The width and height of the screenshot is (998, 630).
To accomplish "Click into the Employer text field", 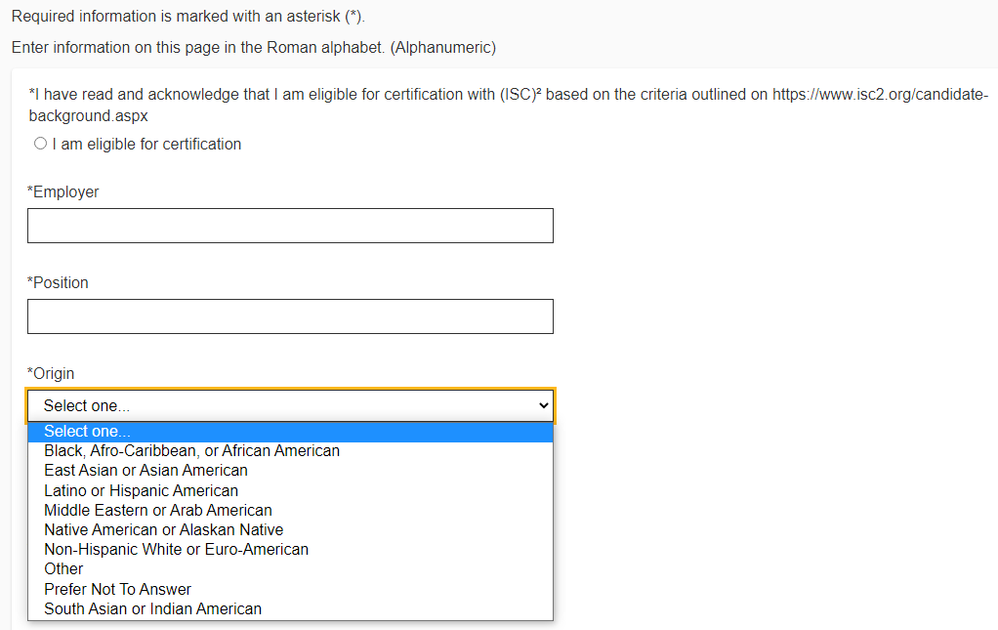I will point(290,226).
